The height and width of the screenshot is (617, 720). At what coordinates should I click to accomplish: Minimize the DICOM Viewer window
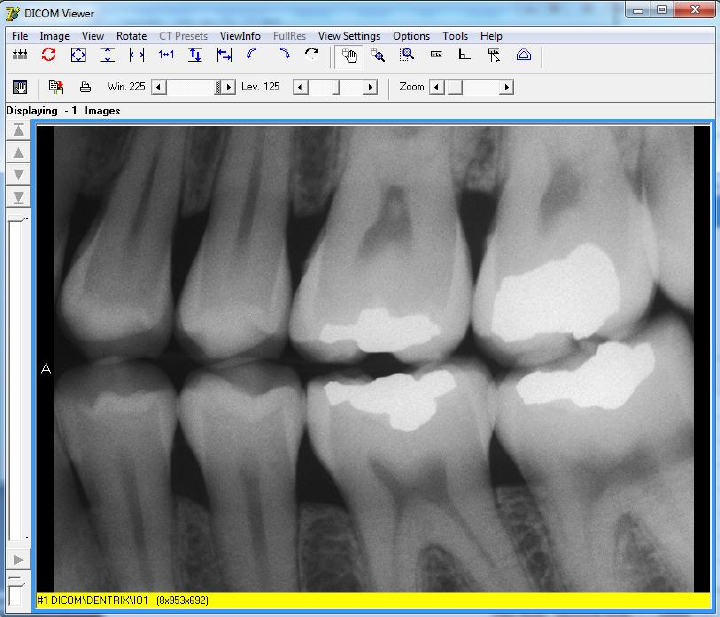638,10
